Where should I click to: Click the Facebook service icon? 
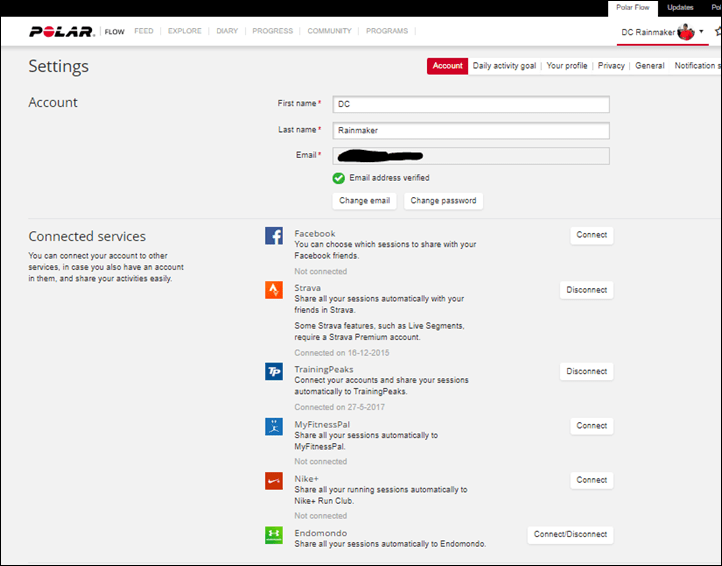tap(274, 236)
